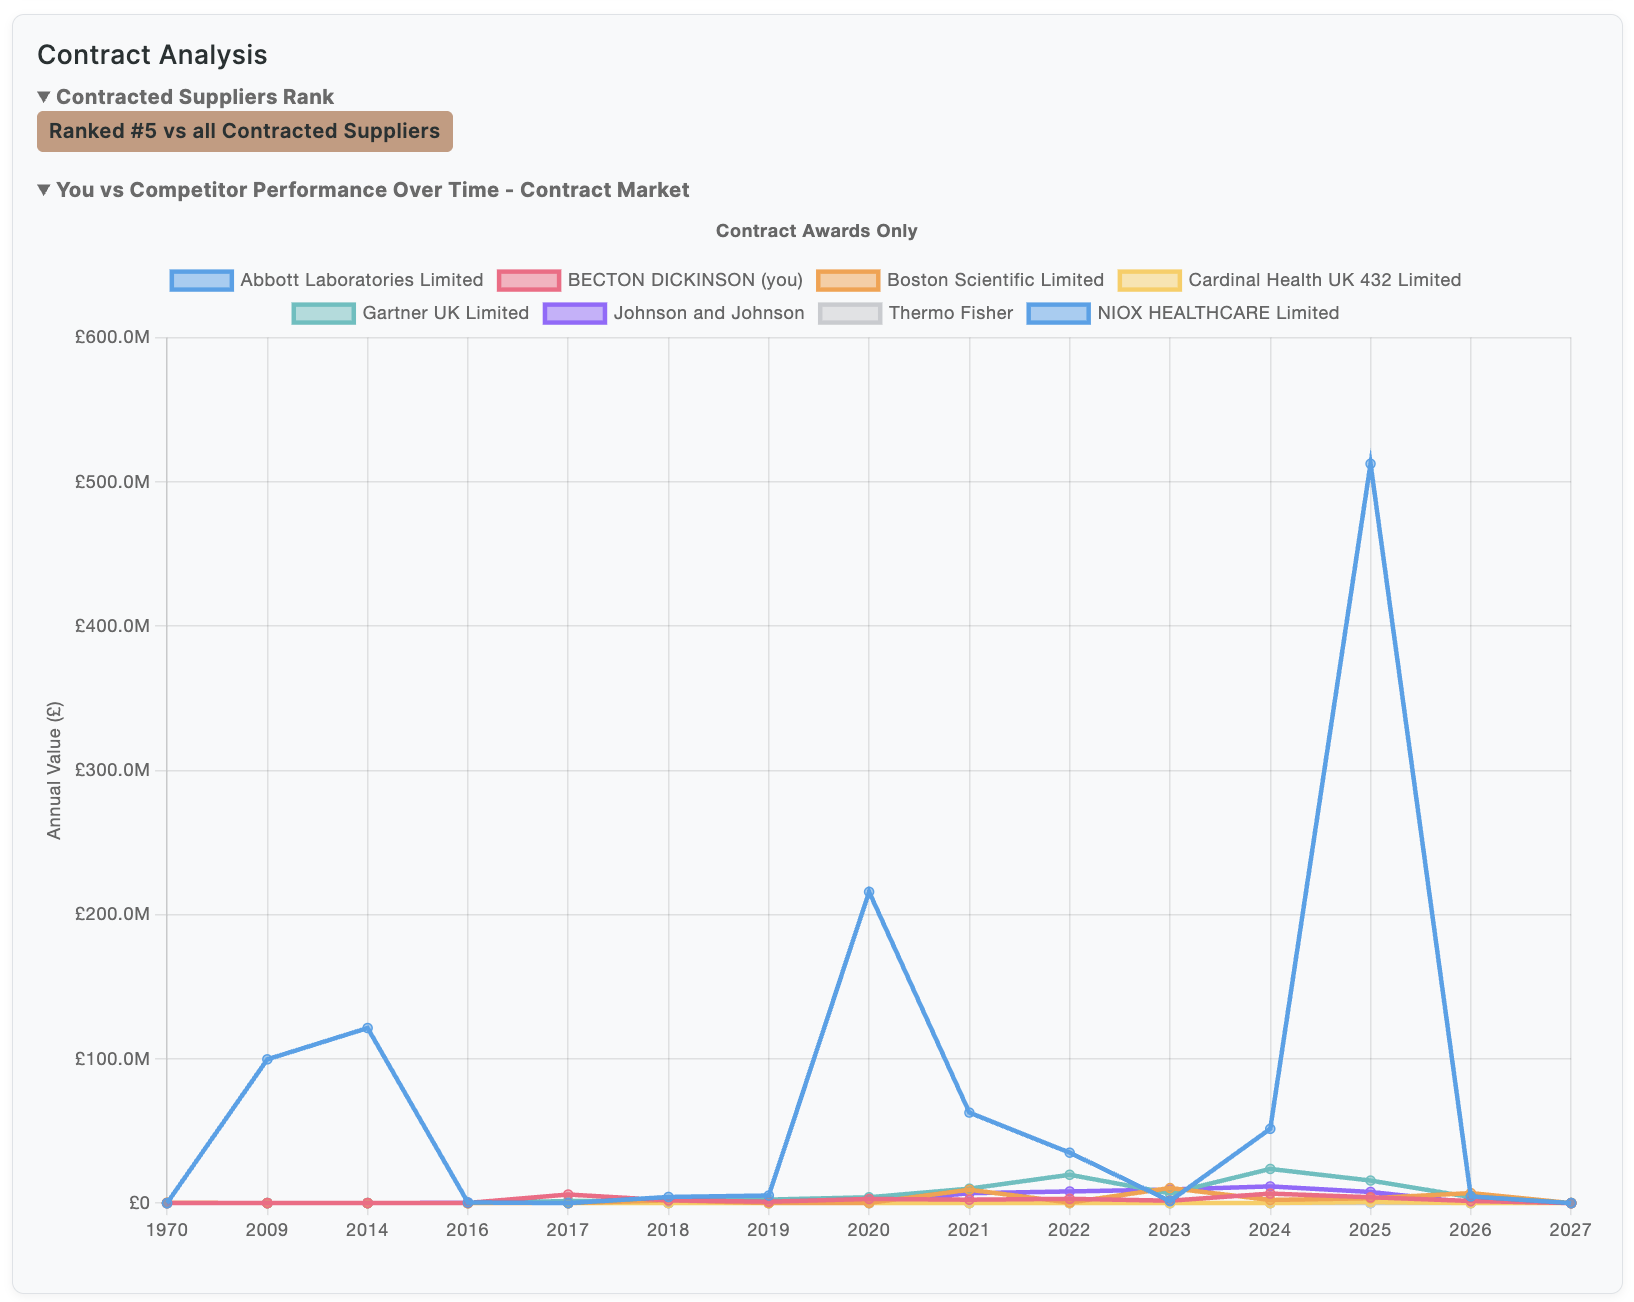The height and width of the screenshot is (1302, 1634).
Task: Collapse the Contracted Suppliers Rank section
Action: click(186, 97)
